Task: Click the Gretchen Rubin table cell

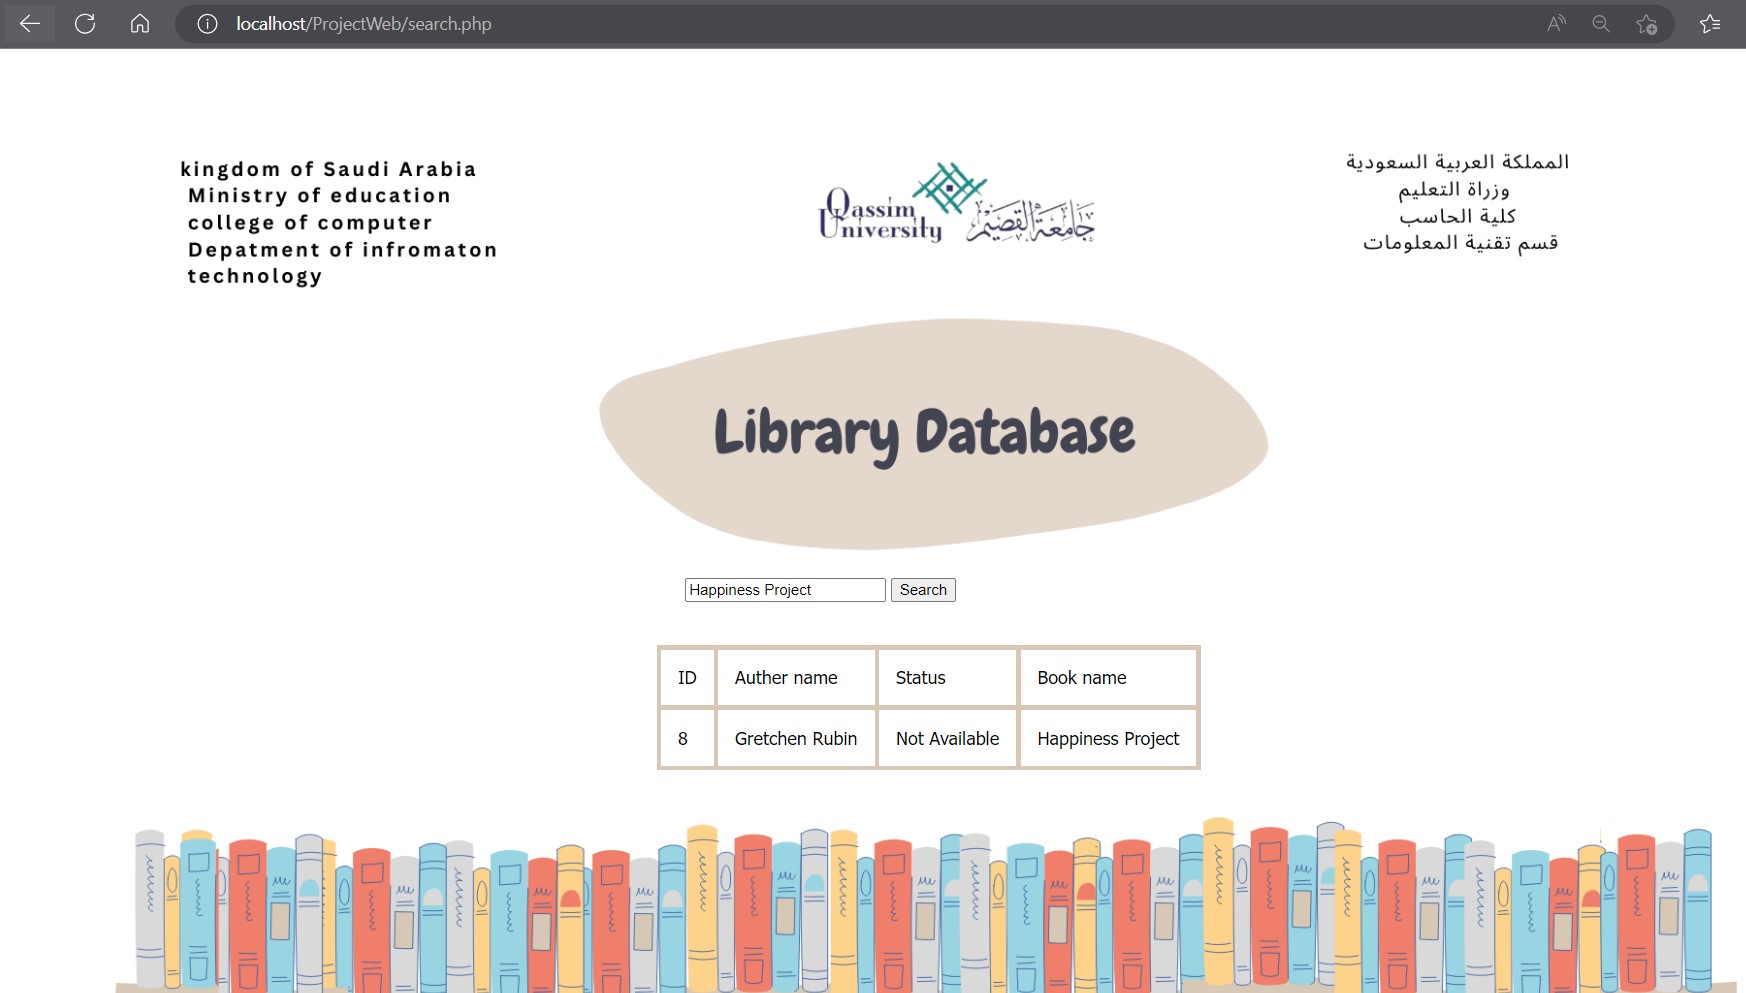Action: pos(795,738)
